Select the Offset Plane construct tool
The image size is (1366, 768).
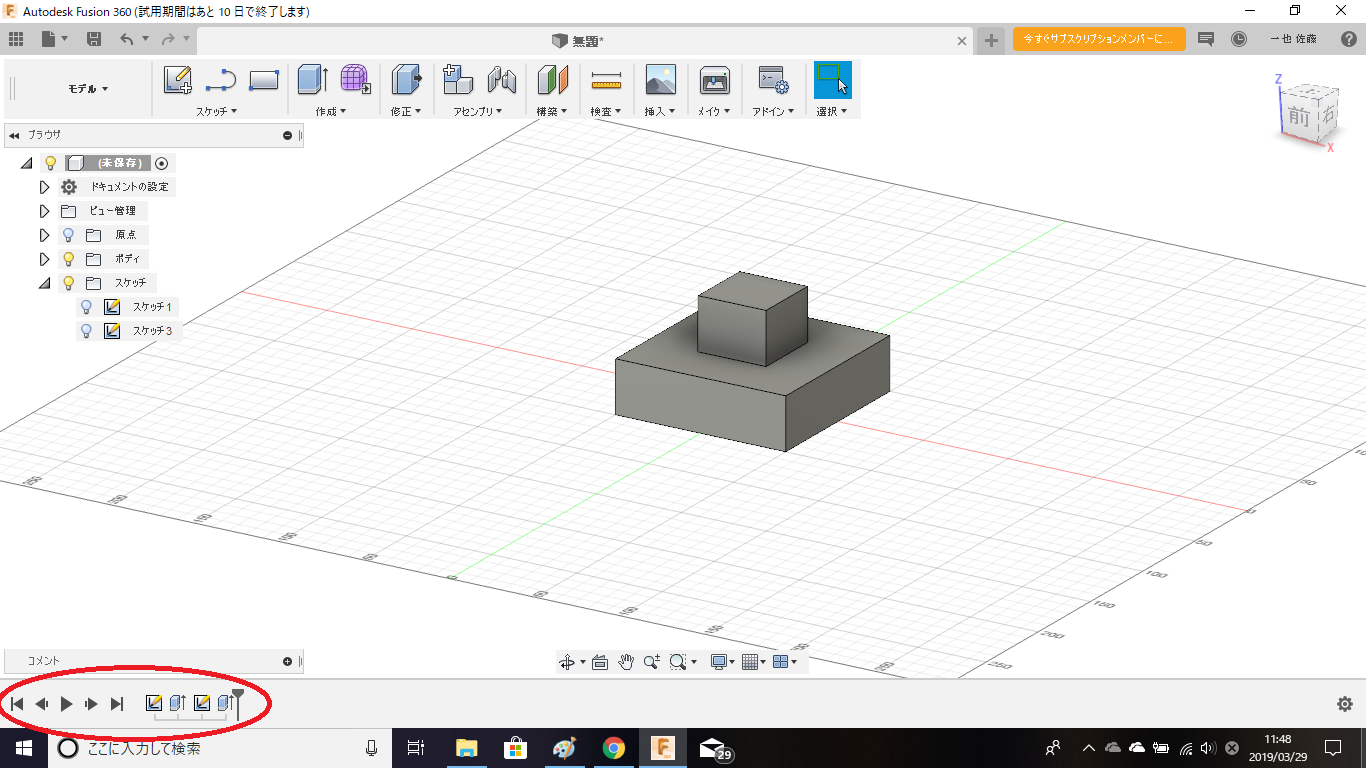click(x=552, y=80)
